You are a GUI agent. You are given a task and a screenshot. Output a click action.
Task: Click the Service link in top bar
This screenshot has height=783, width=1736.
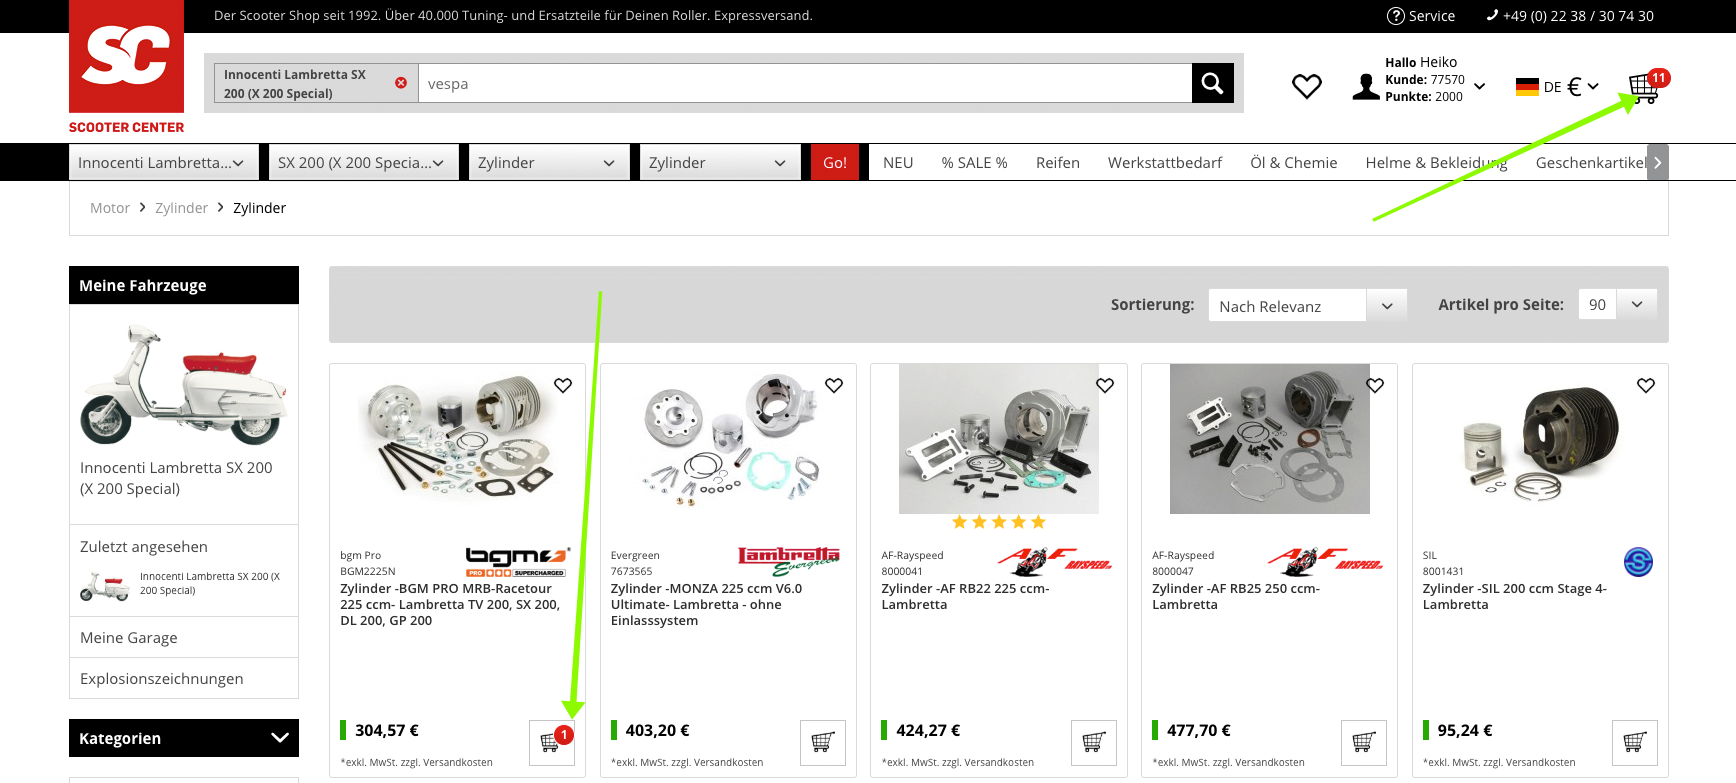(x=1432, y=16)
